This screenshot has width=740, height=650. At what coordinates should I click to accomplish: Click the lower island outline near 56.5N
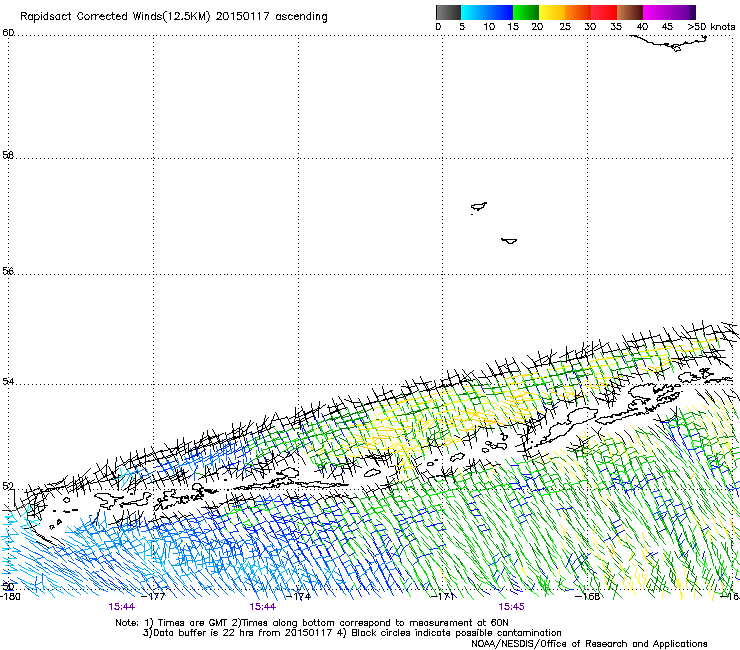click(509, 241)
